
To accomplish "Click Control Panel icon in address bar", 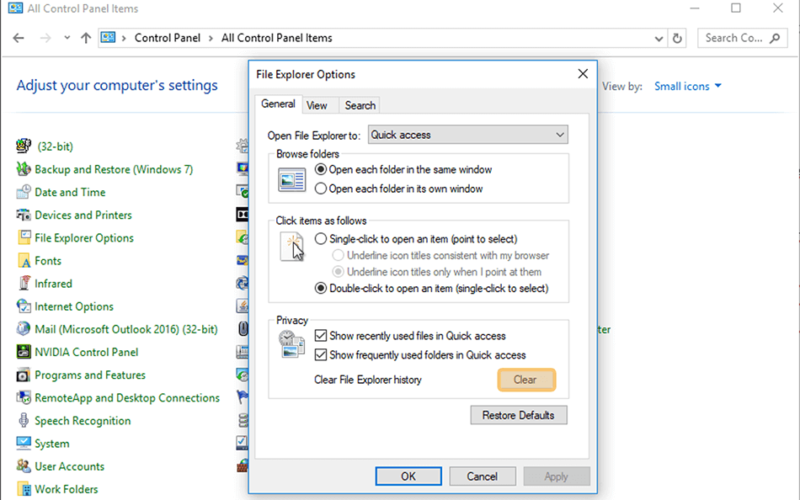I will tap(108, 37).
